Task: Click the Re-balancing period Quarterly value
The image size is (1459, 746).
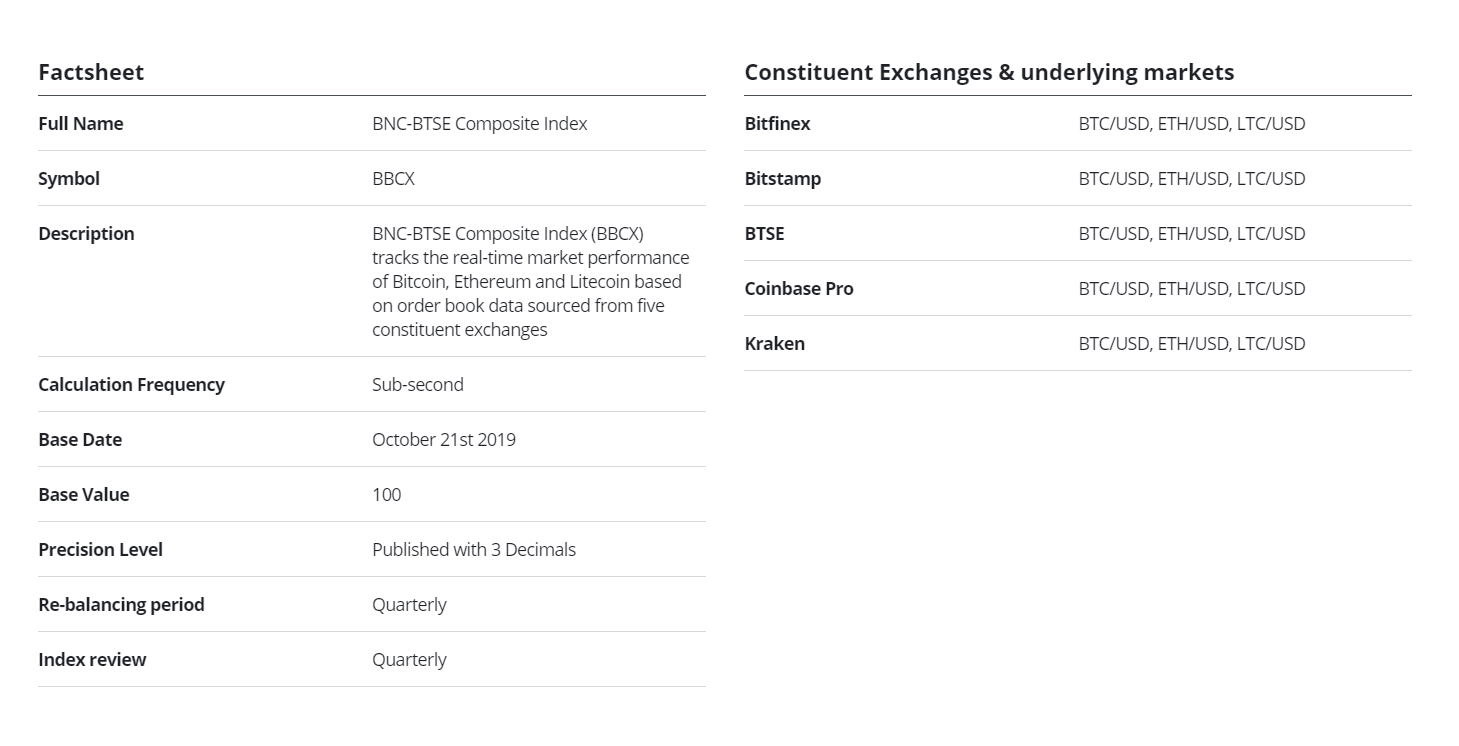Action: pyautogui.click(x=409, y=605)
